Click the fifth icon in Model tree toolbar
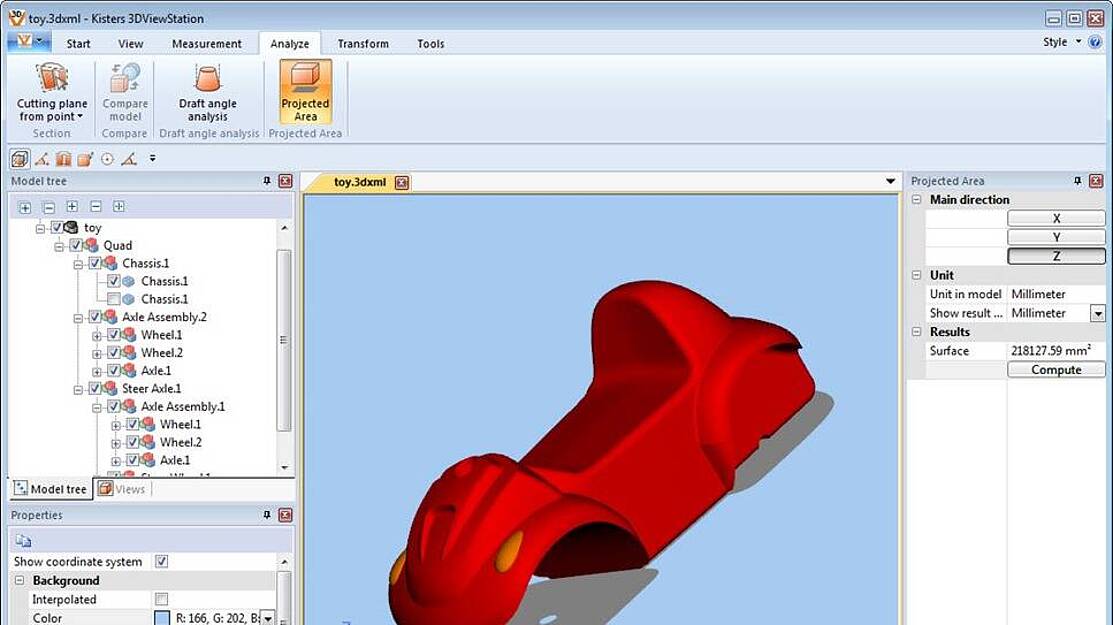The image size is (1113, 625). (x=119, y=206)
